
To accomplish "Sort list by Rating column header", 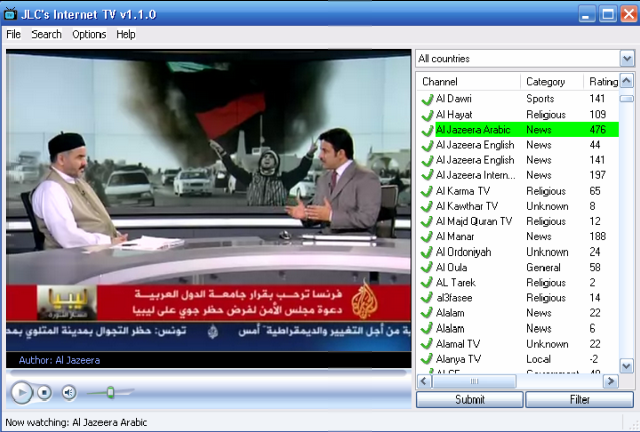I will point(602,82).
